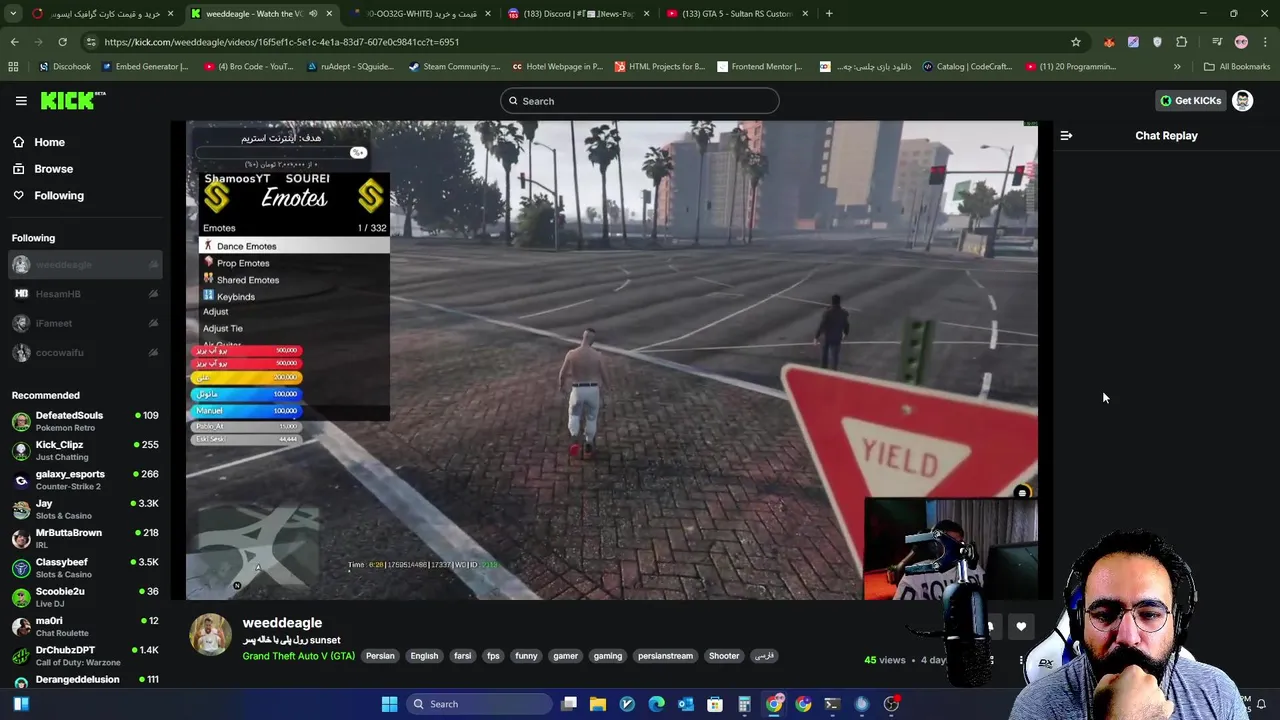
Task: Switch to the weeddeagle Kick tab
Action: [x=262, y=14]
